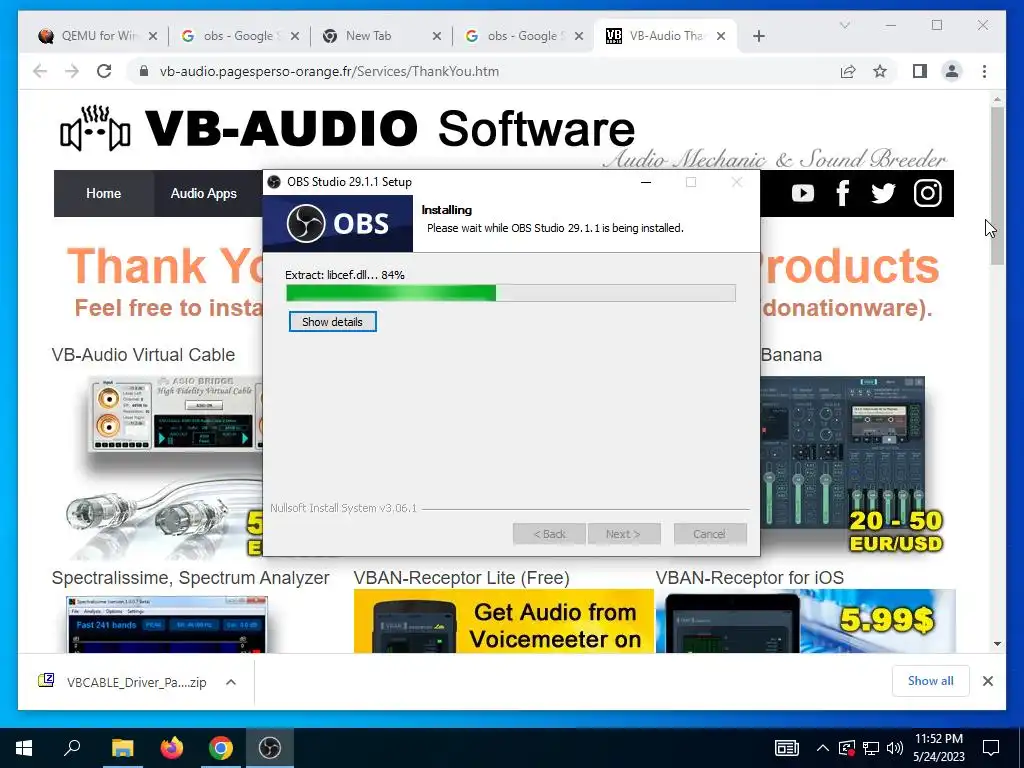Open Windows Start menu

click(24, 748)
